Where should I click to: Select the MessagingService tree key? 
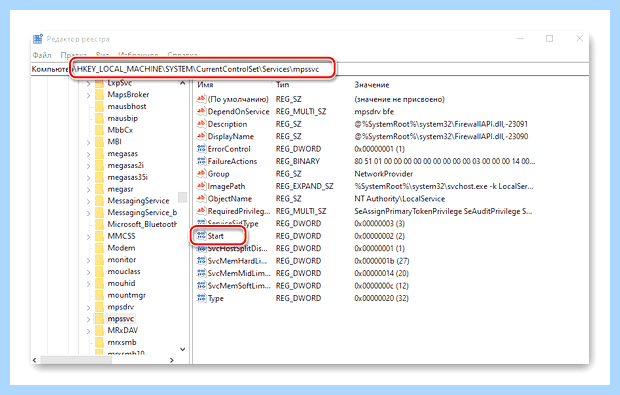(138, 201)
